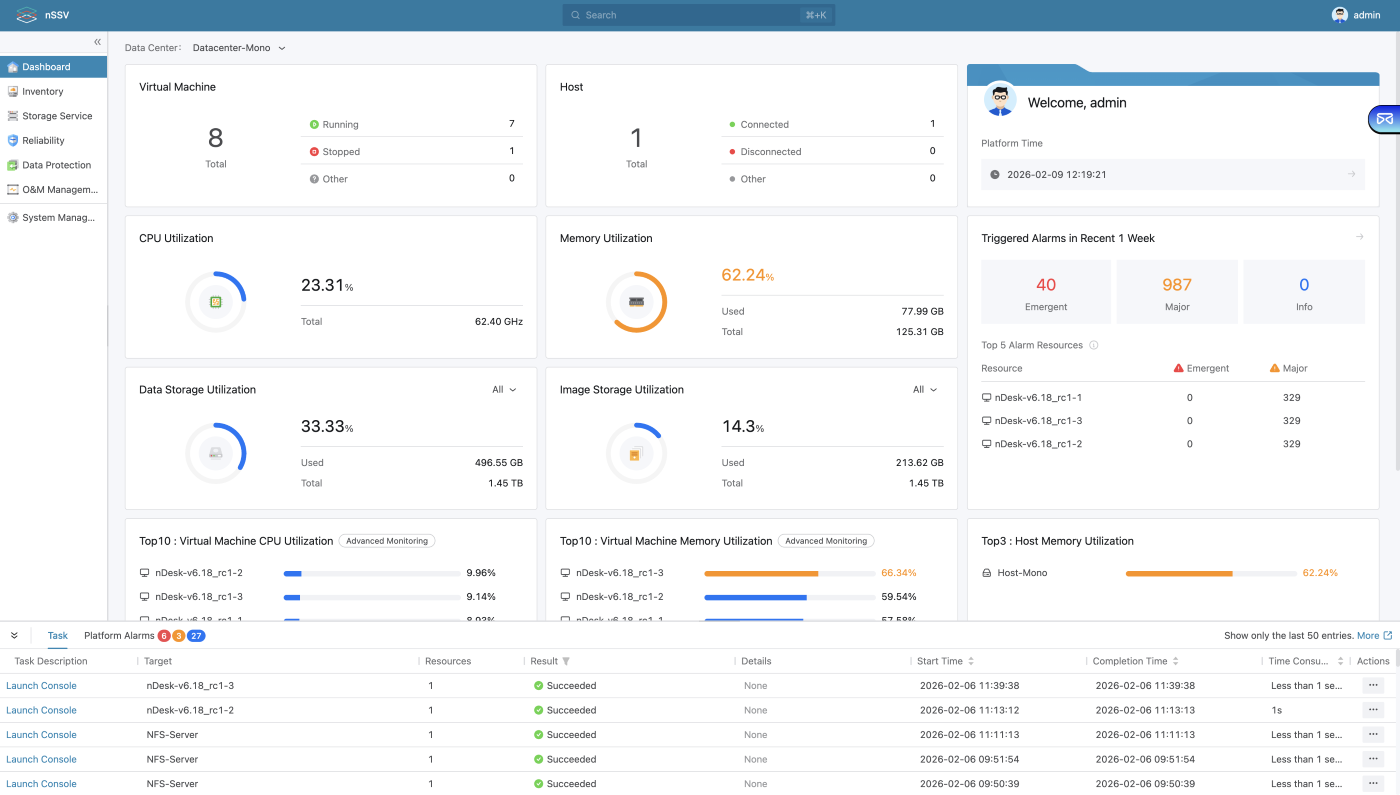Collapse the left sidebar with double-chevron icon
Viewport: 1400px width, 795px height.
coord(97,42)
